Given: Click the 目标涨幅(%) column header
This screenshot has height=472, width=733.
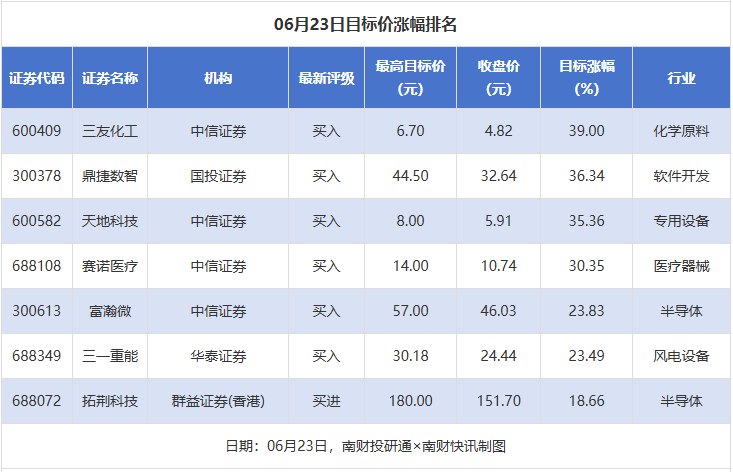Looking at the screenshot, I should click(x=587, y=78).
